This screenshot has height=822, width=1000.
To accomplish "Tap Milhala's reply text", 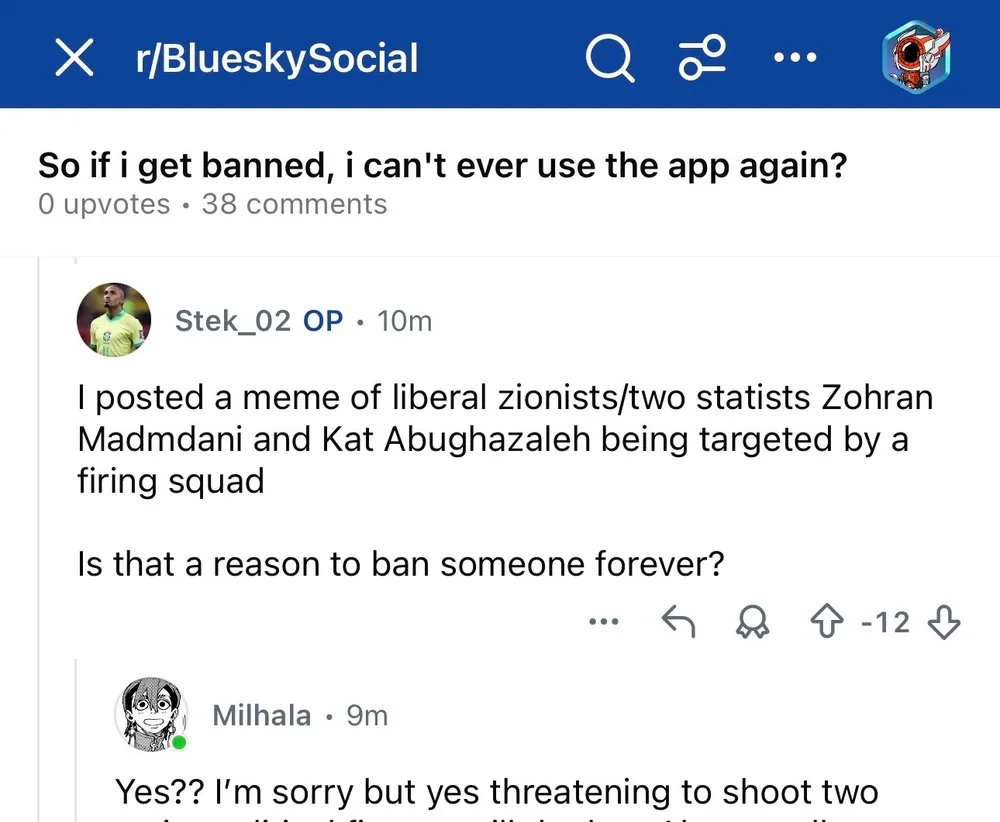I will pyautogui.click(x=497, y=792).
